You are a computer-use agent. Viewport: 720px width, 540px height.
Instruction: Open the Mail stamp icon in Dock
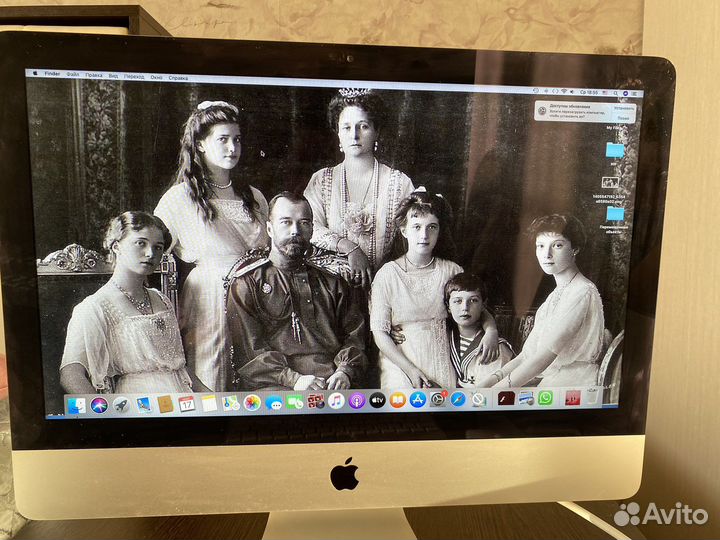point(143,405)
